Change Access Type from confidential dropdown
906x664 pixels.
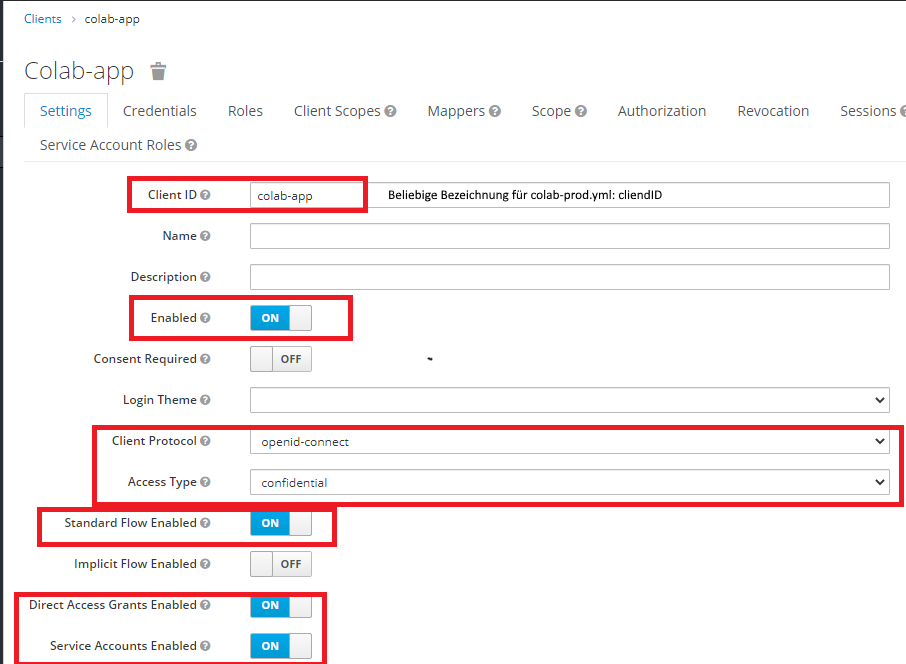pos(568,482)
